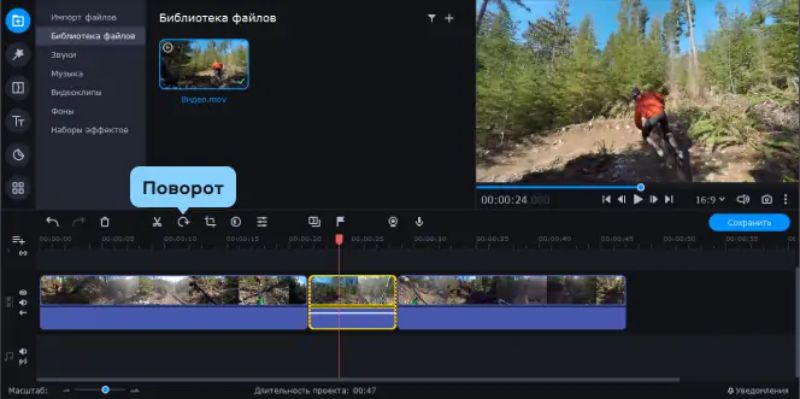Open the transitions panel in sidebar
This screenshot has width=800, height=399.
click(x=18, y=88)
